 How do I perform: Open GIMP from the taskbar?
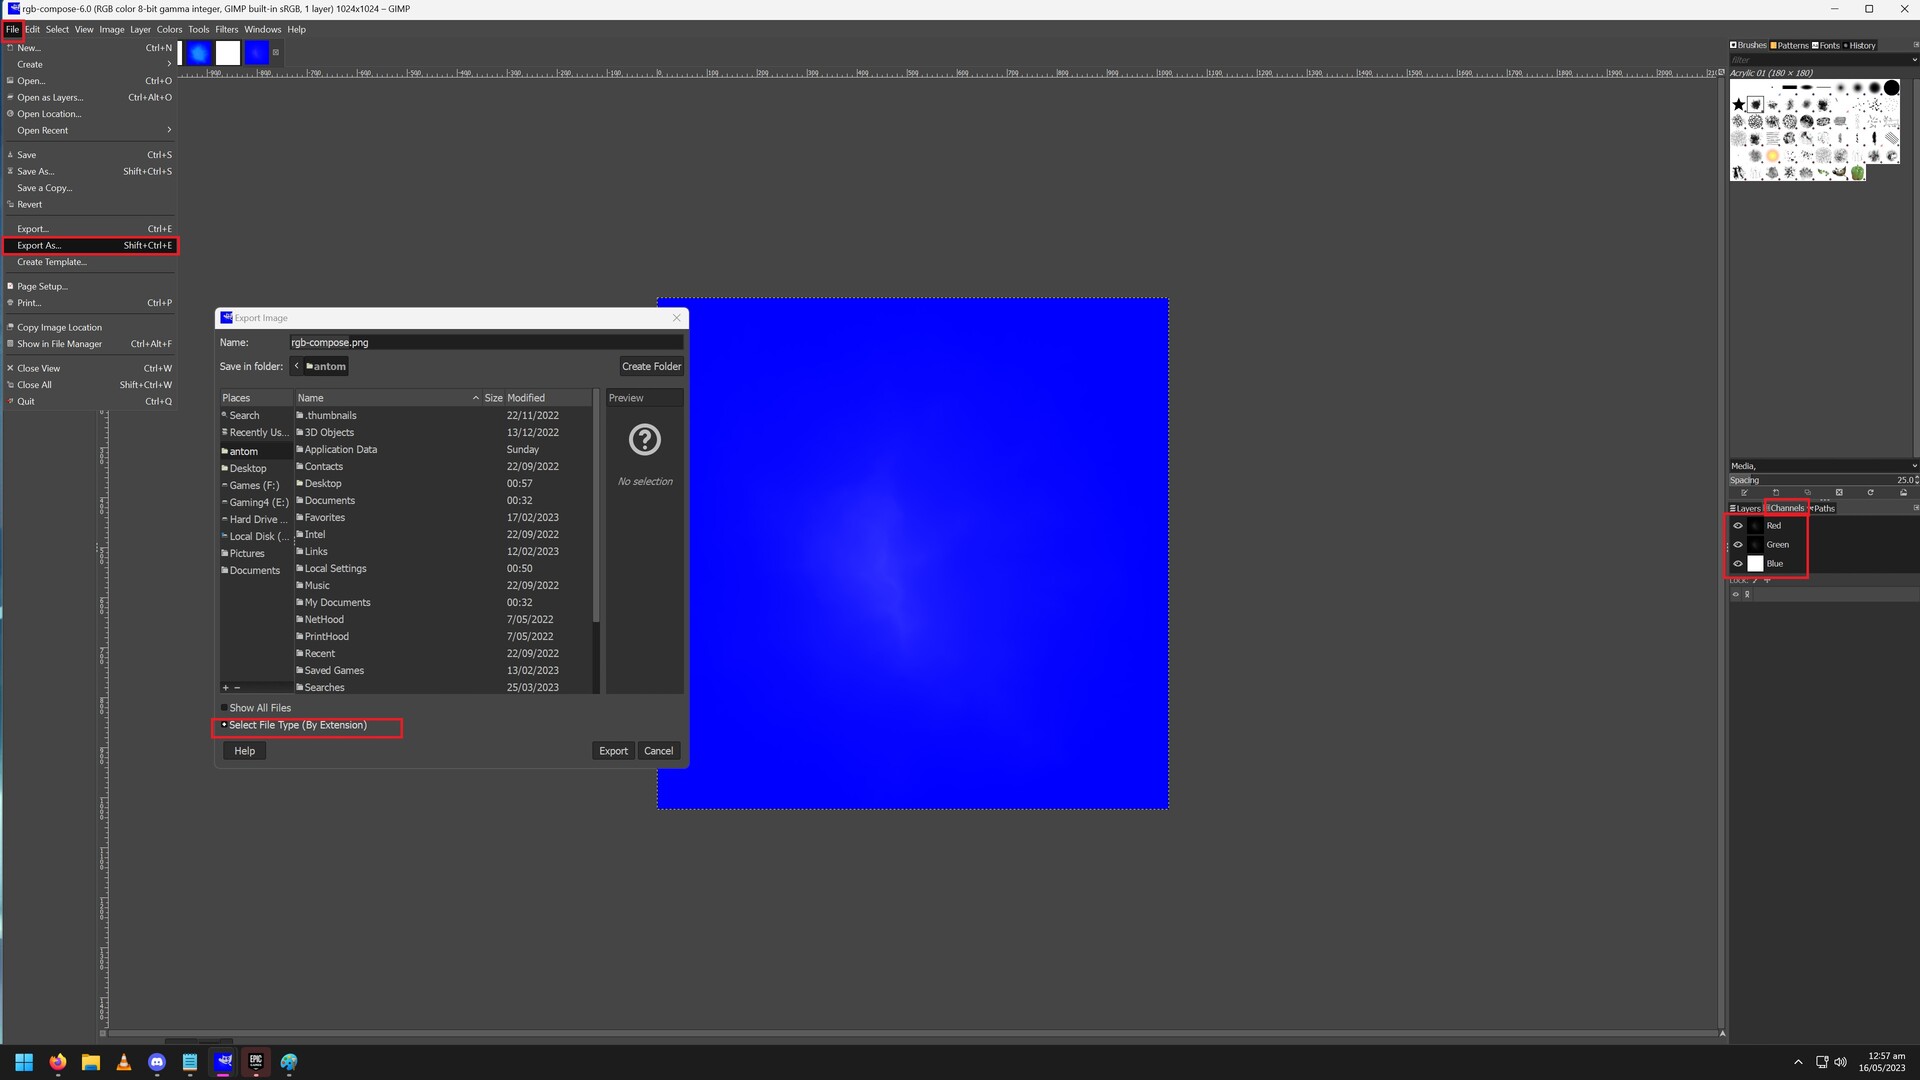tap(224, 1062)
